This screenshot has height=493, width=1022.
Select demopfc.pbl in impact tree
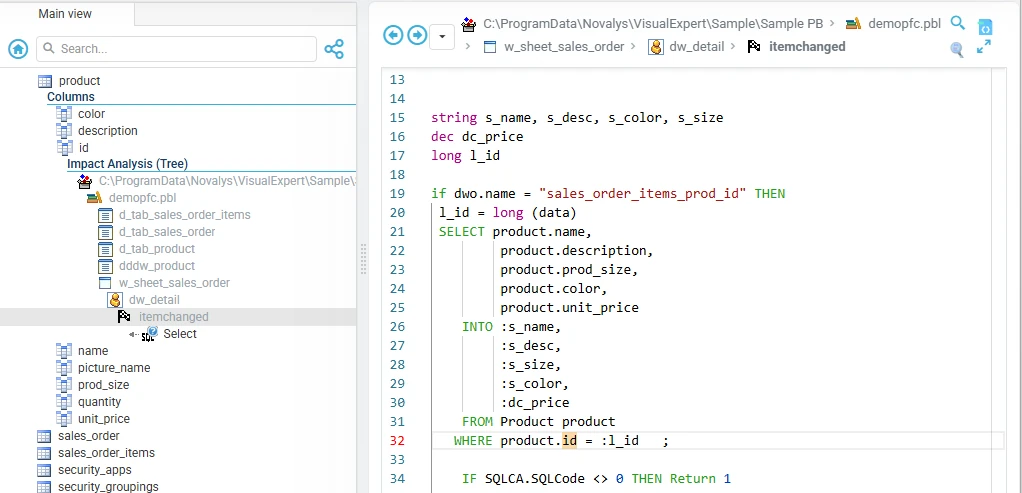pos(142,198)
